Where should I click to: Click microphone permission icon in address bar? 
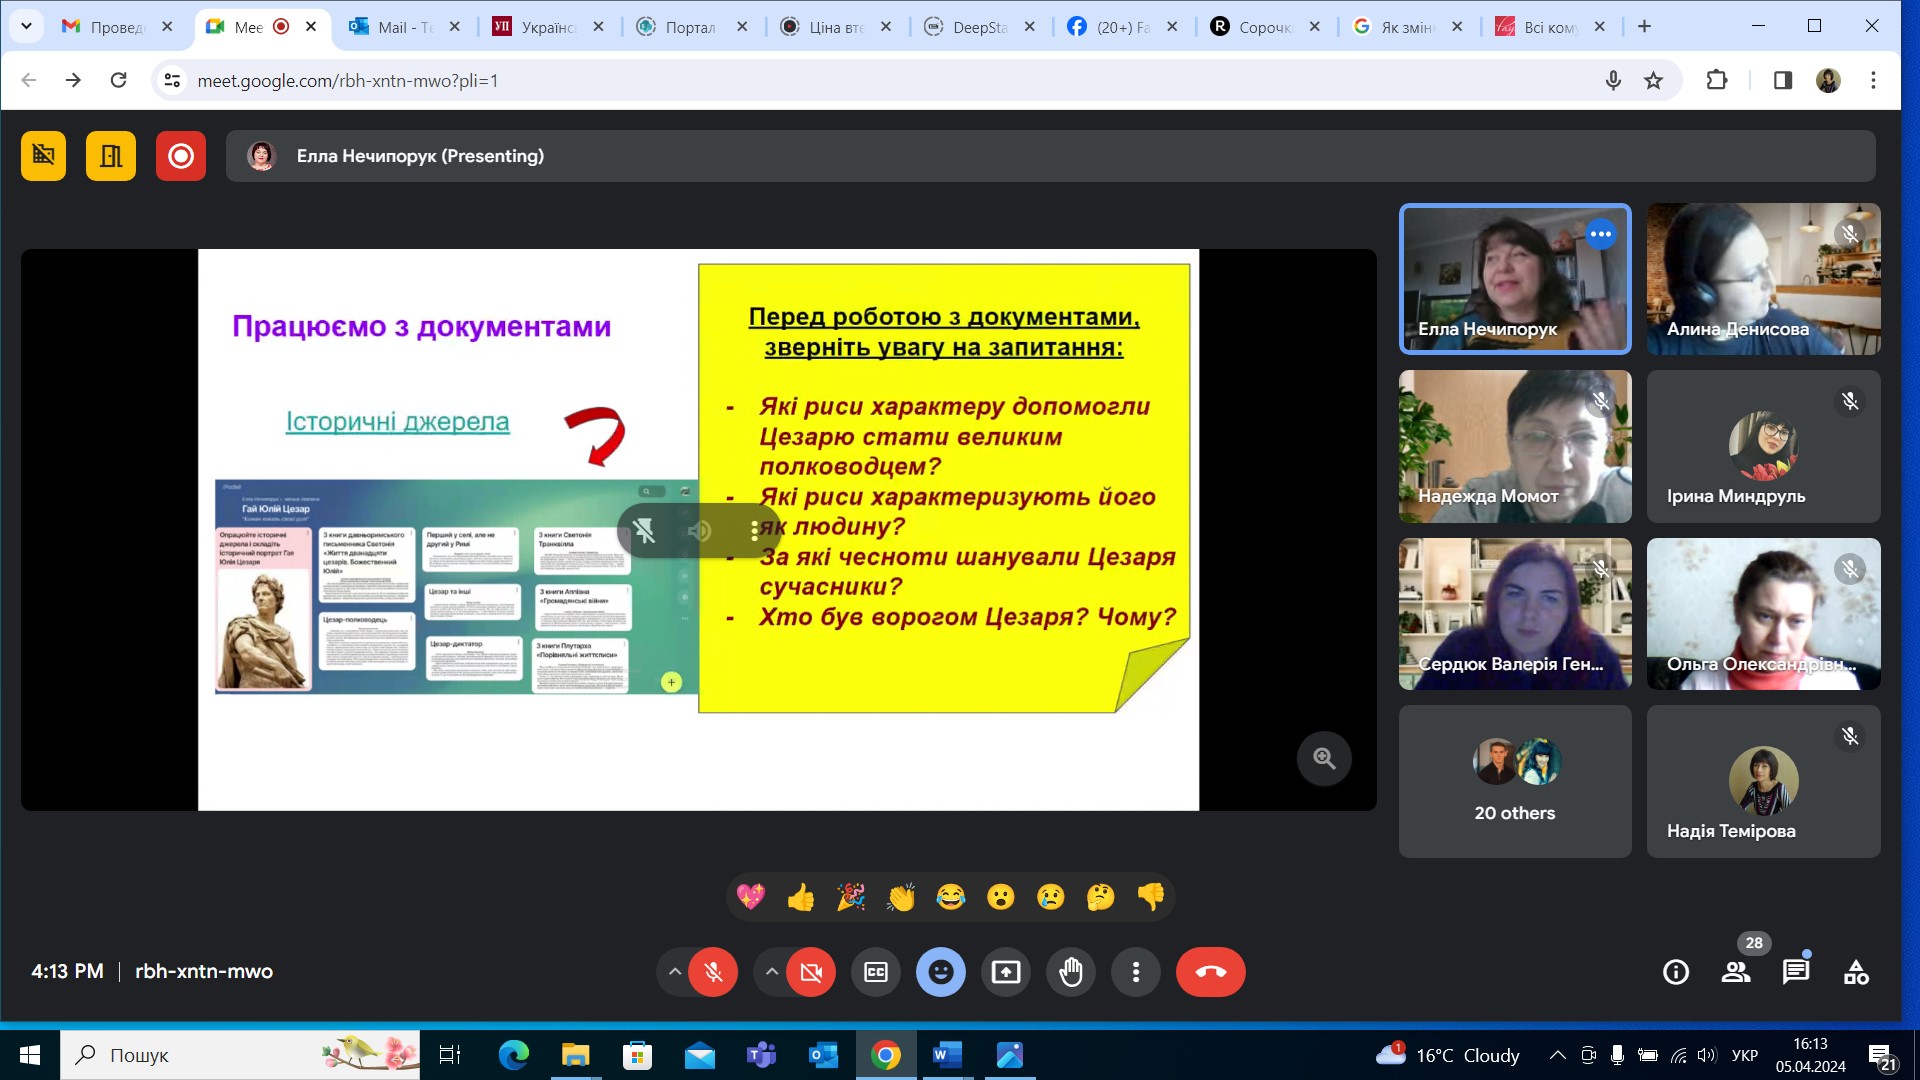1613,80
